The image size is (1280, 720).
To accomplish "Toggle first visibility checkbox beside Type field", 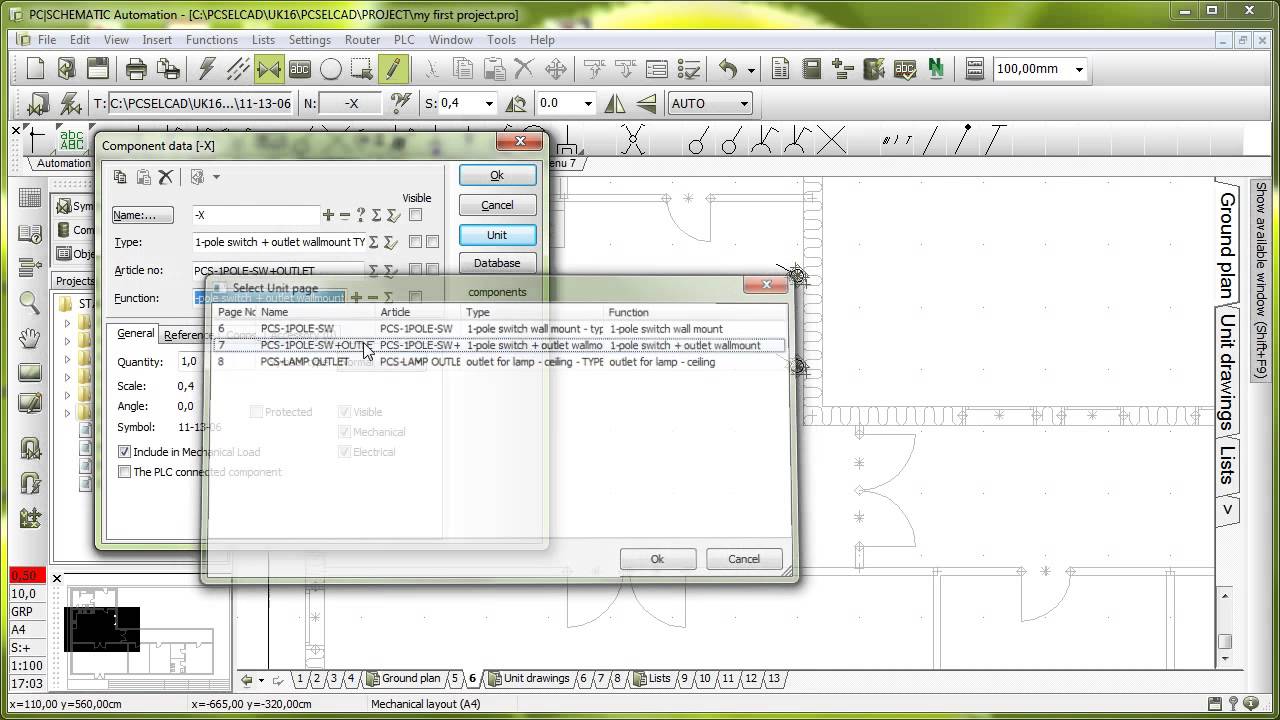I will 415,242.
